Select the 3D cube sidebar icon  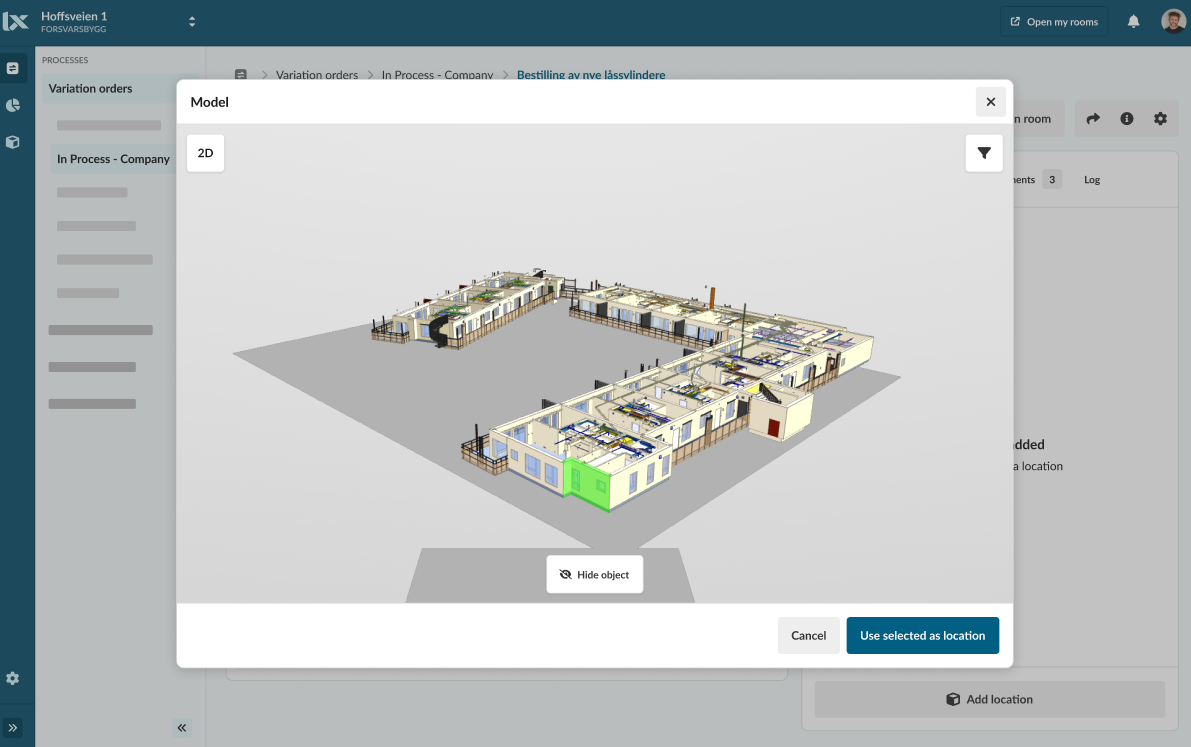13,142
